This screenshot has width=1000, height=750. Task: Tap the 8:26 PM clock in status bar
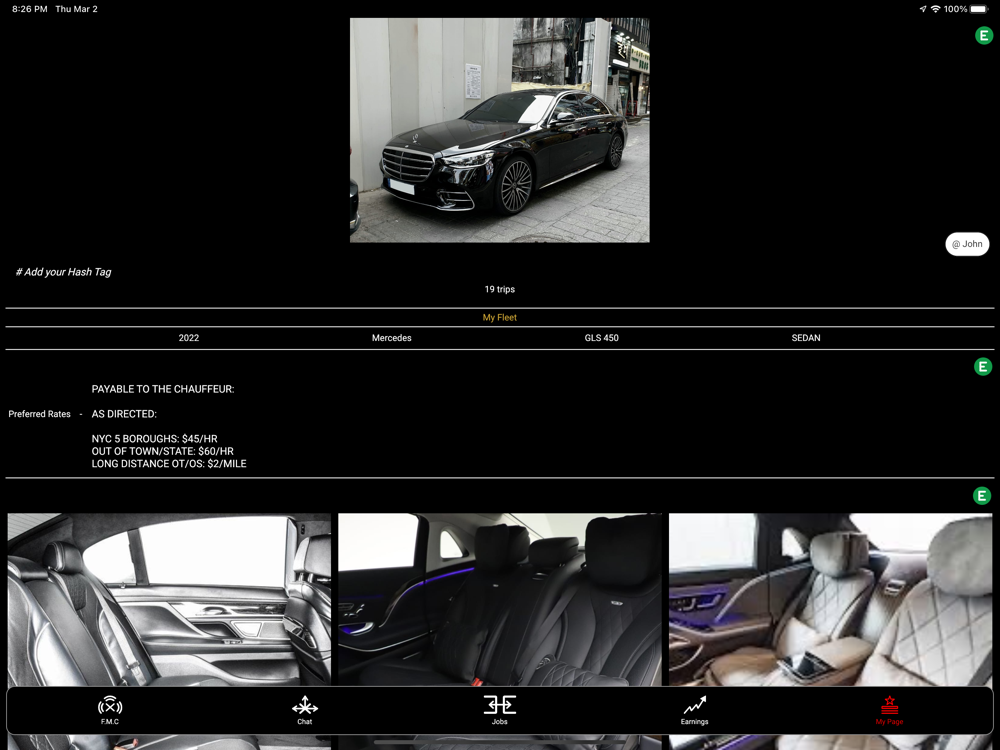click(x=29, y=9)
